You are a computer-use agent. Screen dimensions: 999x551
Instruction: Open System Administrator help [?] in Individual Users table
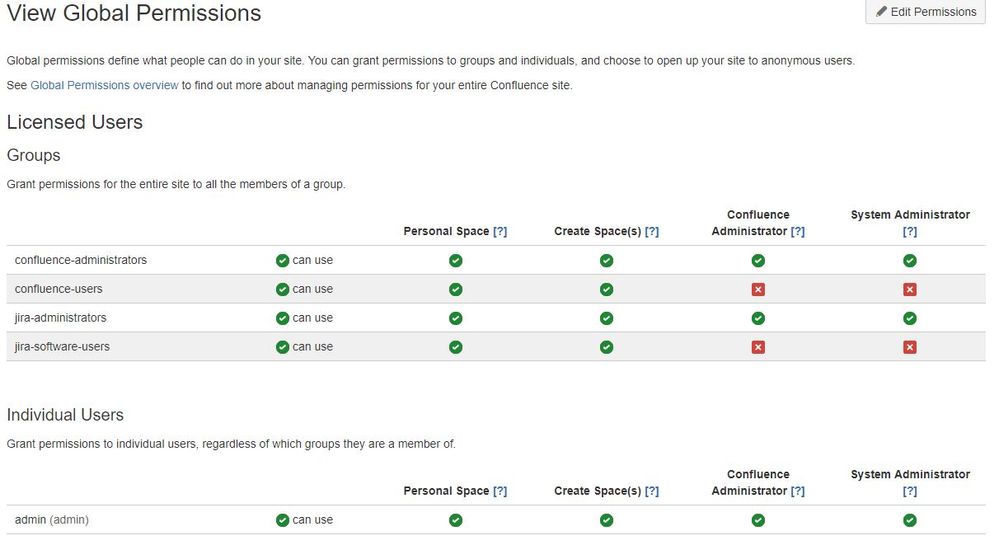910,492
